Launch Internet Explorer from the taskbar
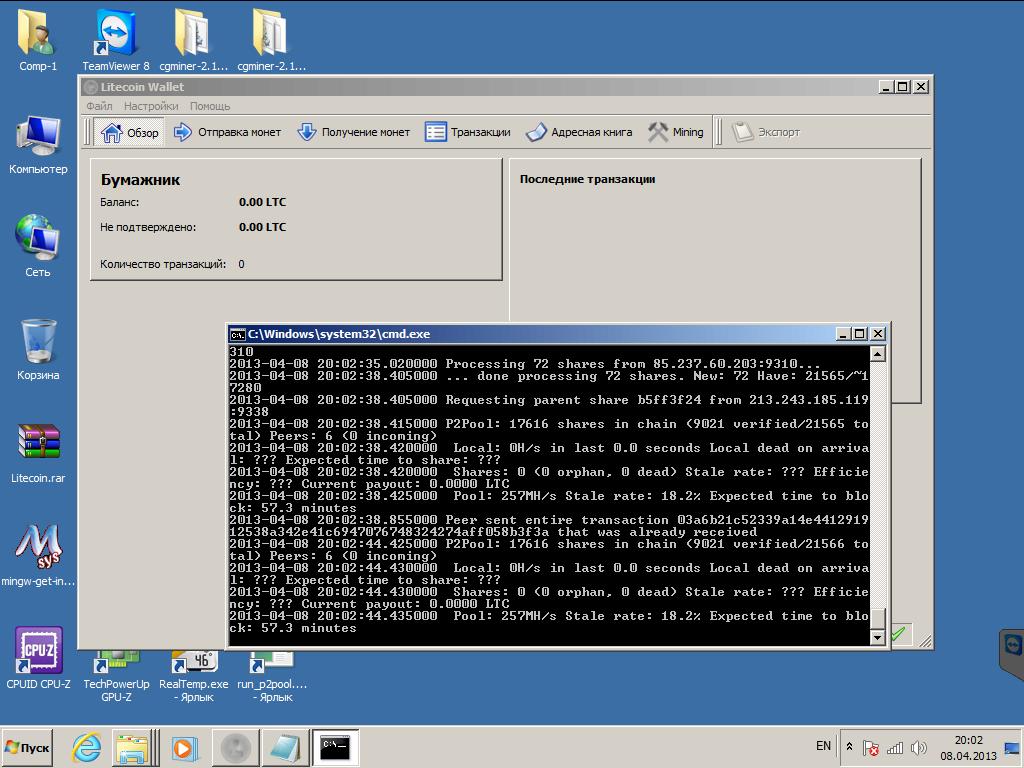 coord(87,747)
